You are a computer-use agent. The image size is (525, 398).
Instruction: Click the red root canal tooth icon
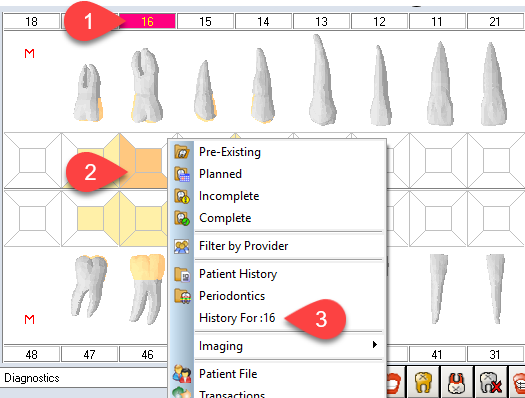click(457, 382)
